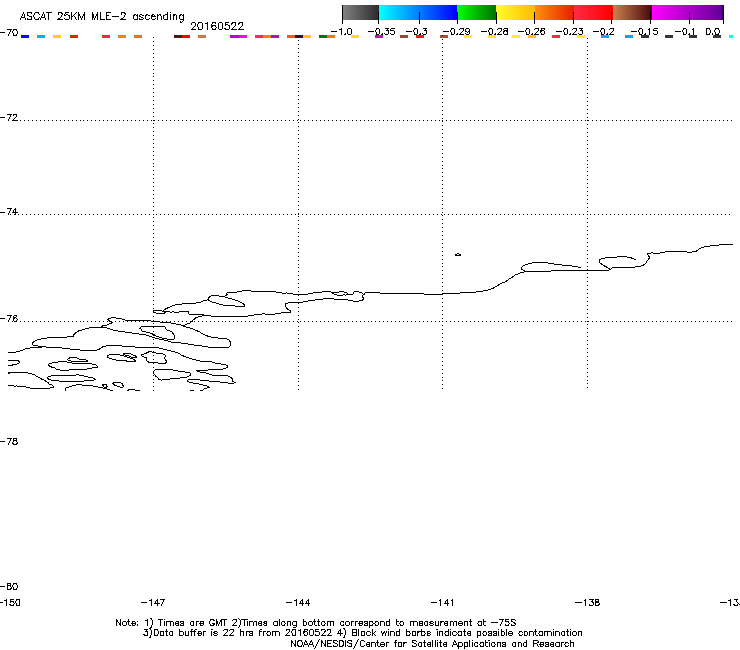Click the -144 longitude axis label
The image size is (740, 650).
(298, 602)
